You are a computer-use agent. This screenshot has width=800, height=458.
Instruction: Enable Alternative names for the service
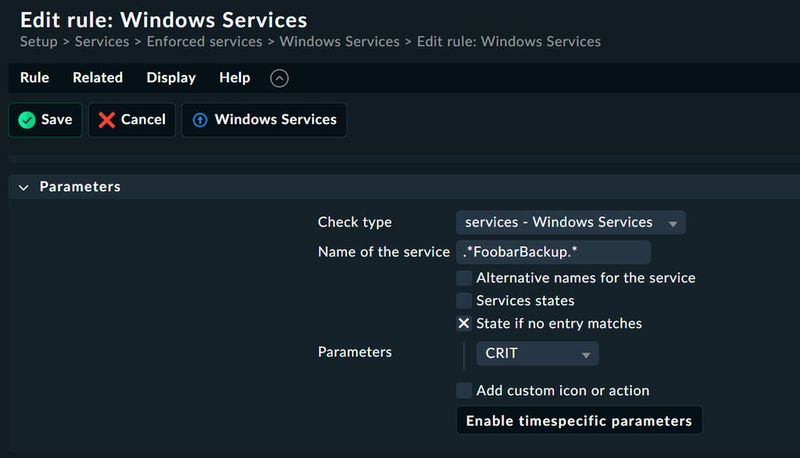[x=464, y=278]
